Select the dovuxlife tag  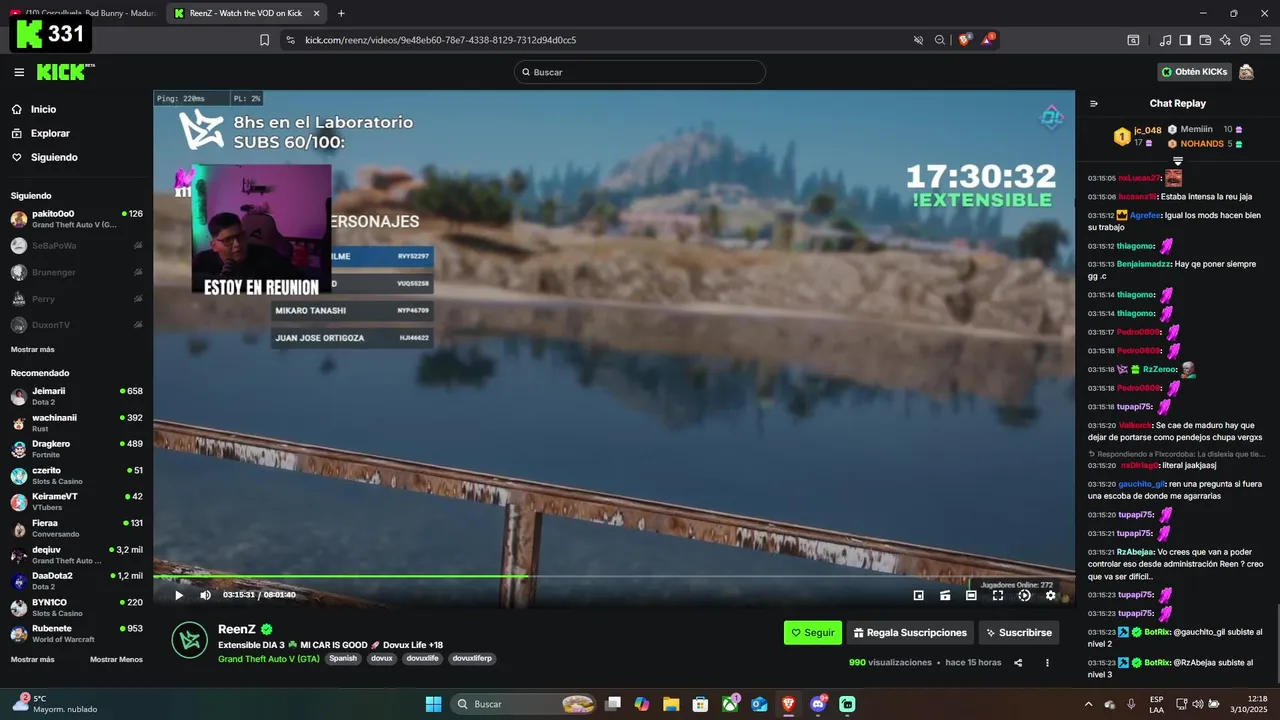pos(423,658)
